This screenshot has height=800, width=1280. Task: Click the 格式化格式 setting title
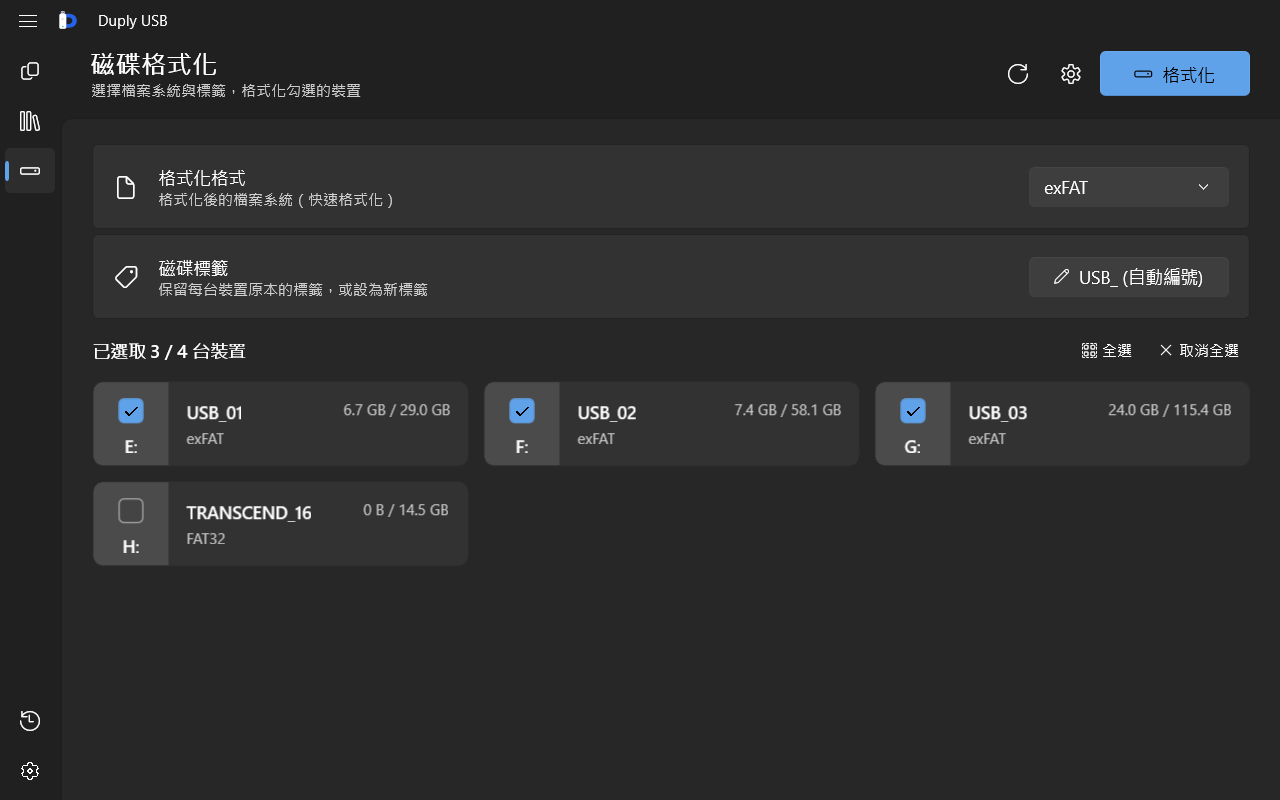click(202, 178)
